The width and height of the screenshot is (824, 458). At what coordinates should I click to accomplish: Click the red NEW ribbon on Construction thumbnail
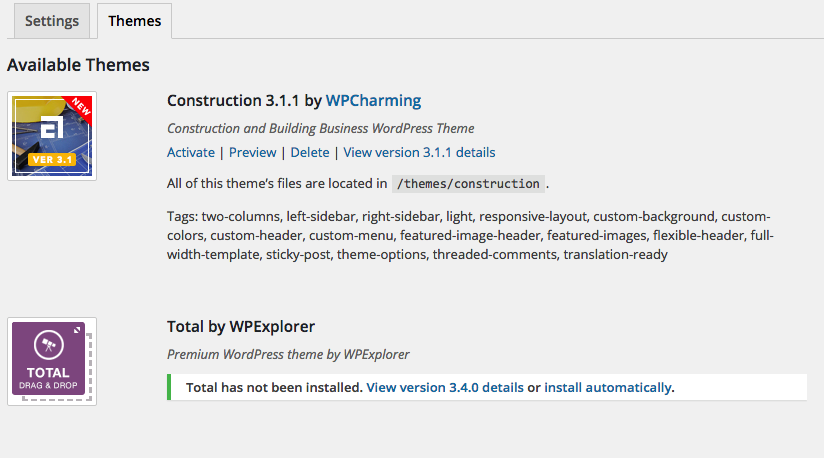80,107
